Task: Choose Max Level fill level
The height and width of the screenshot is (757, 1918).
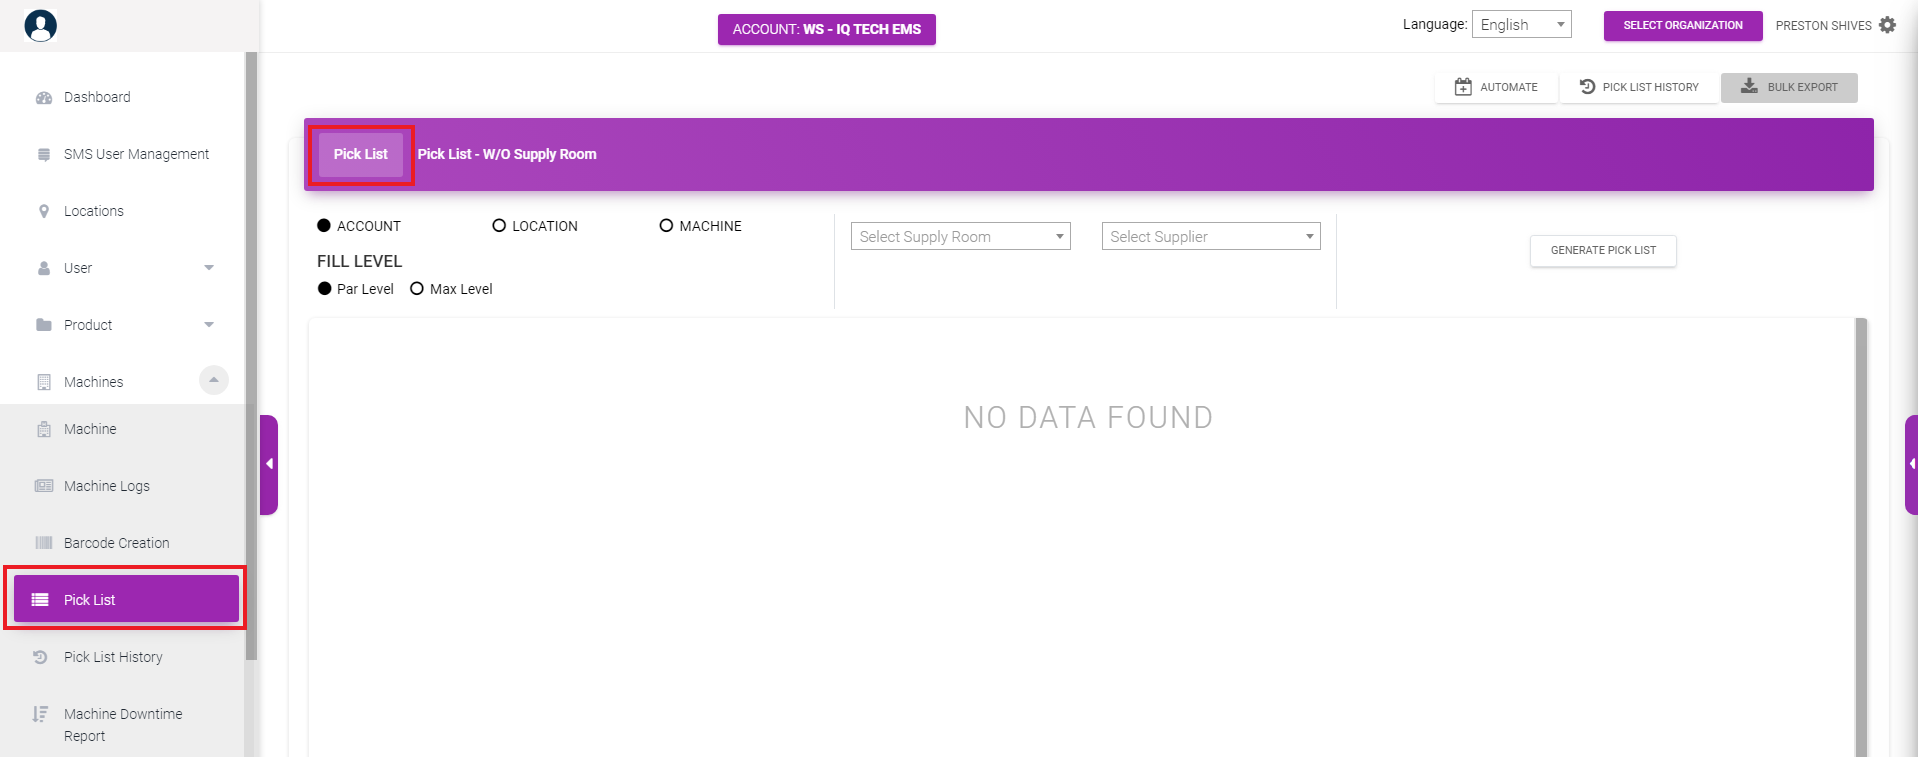Action: tap(417, 289)
